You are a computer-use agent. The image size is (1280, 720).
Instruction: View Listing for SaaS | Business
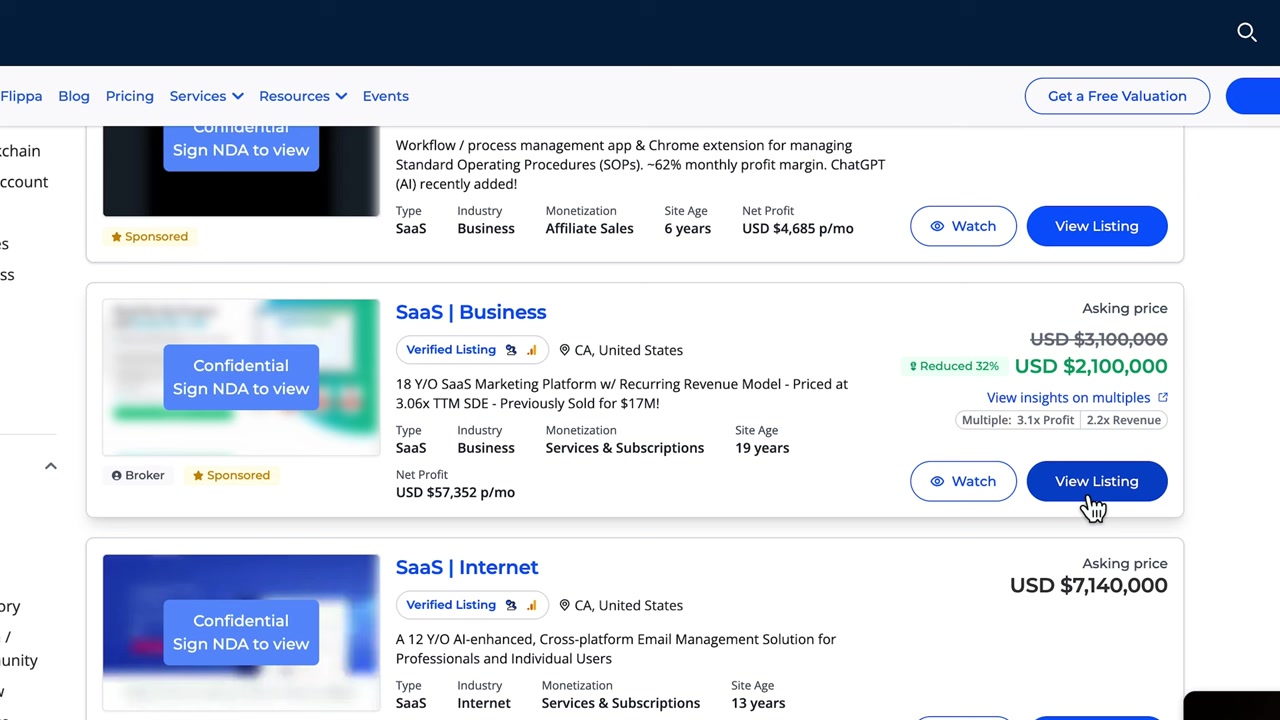[x=1097, y=481]
